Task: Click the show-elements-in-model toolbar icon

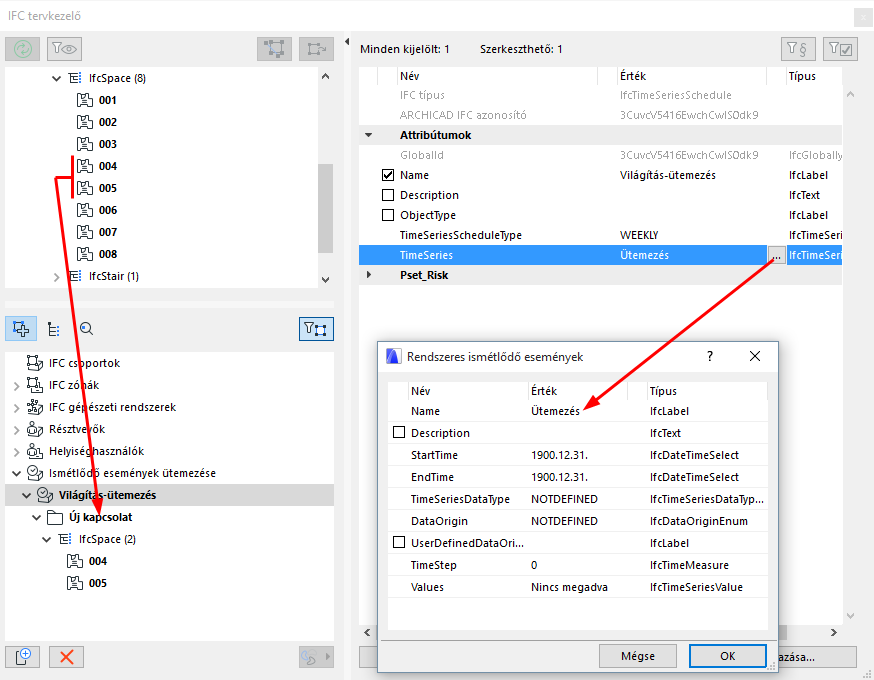Action: point(316,49)
